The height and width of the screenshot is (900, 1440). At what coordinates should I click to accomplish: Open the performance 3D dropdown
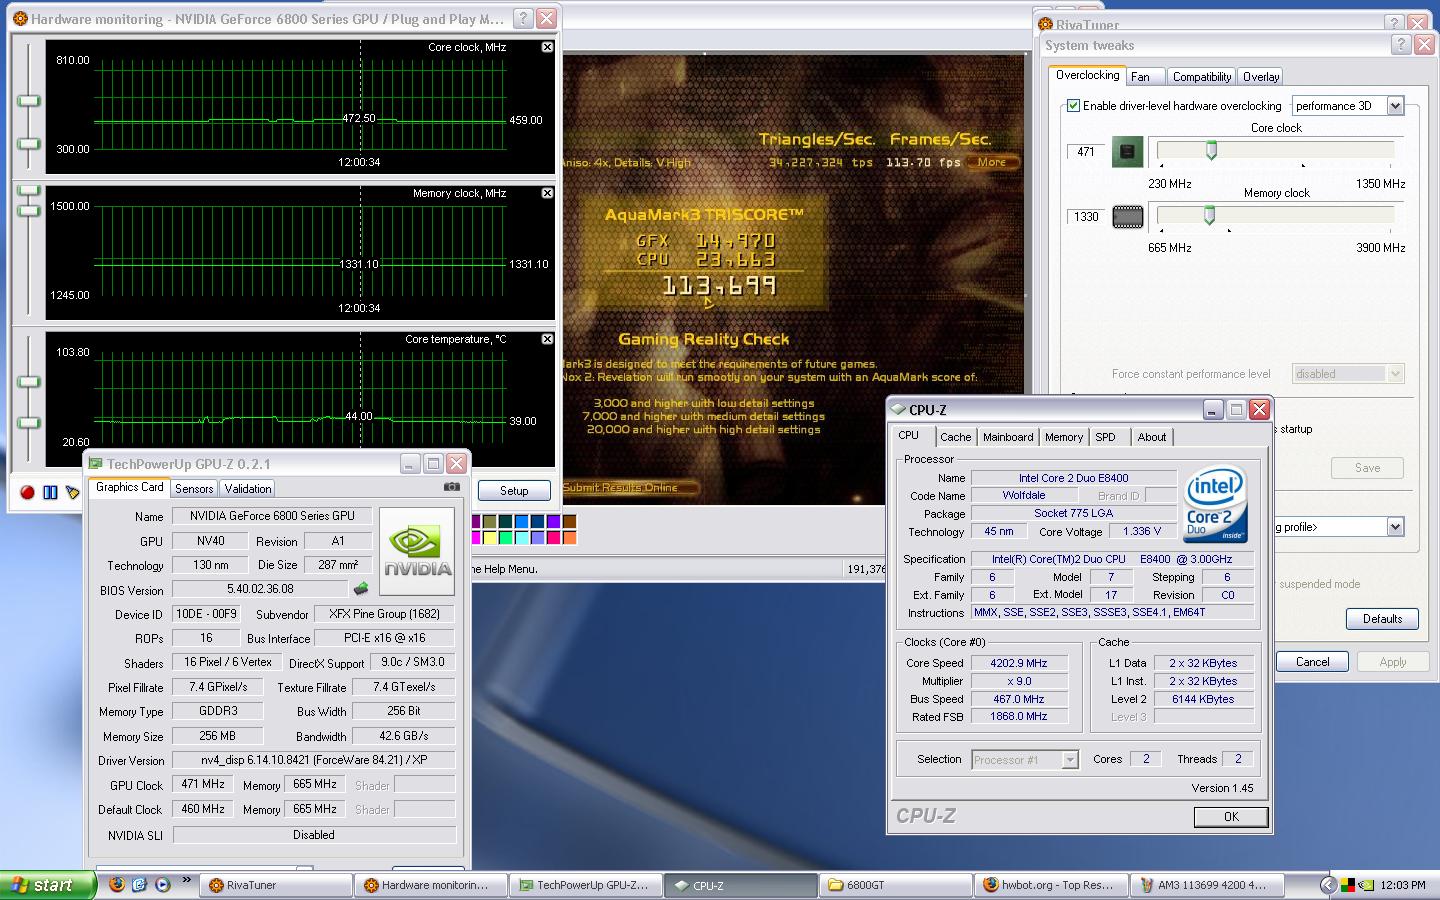pyautogui.click(x=1395, y=105)
